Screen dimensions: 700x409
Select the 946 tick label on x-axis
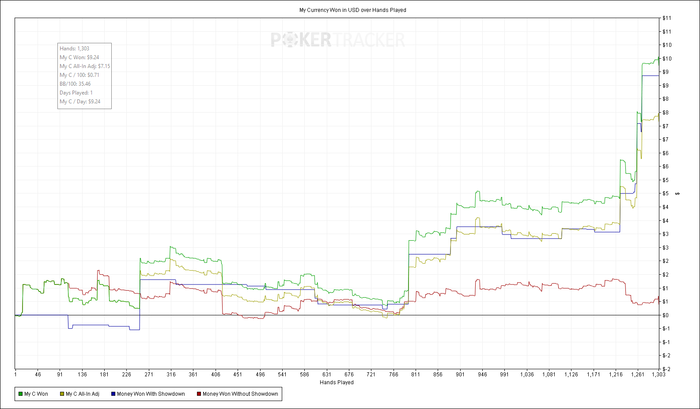[x=482, y=375]
